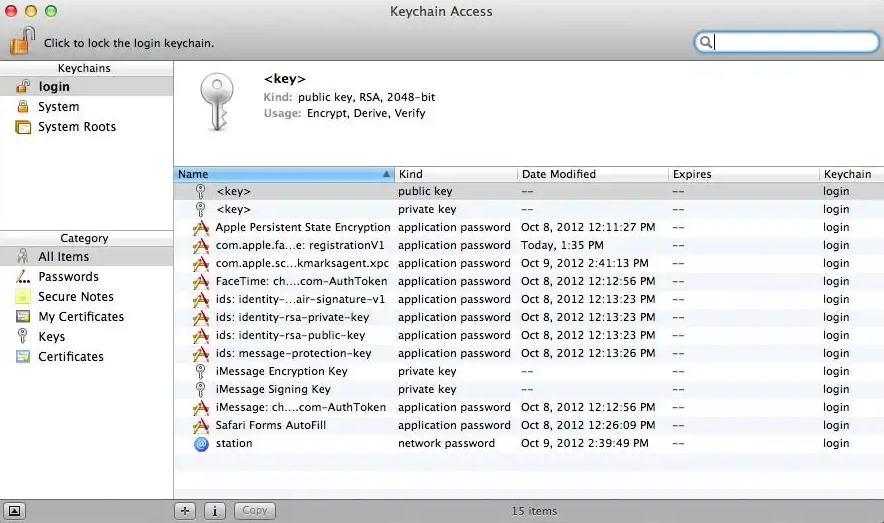Click the Keys category key icon
This screenshot has width=884, height=523.
coord(22,337)
